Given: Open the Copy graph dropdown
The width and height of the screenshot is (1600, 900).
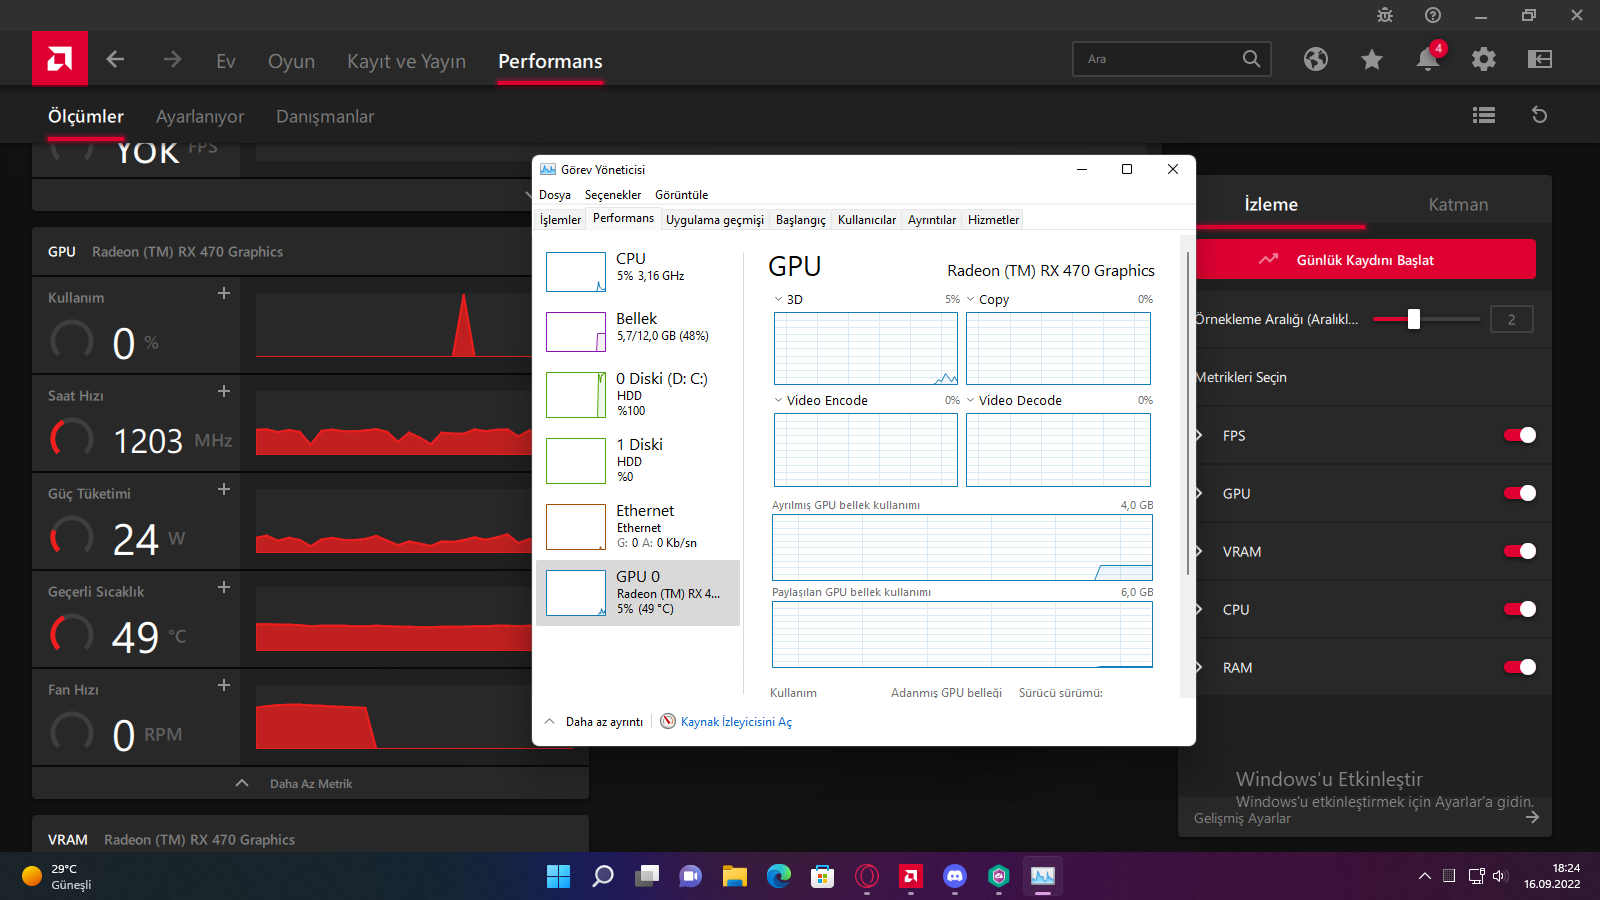Looking at the screenshot, I should point(971,299).
